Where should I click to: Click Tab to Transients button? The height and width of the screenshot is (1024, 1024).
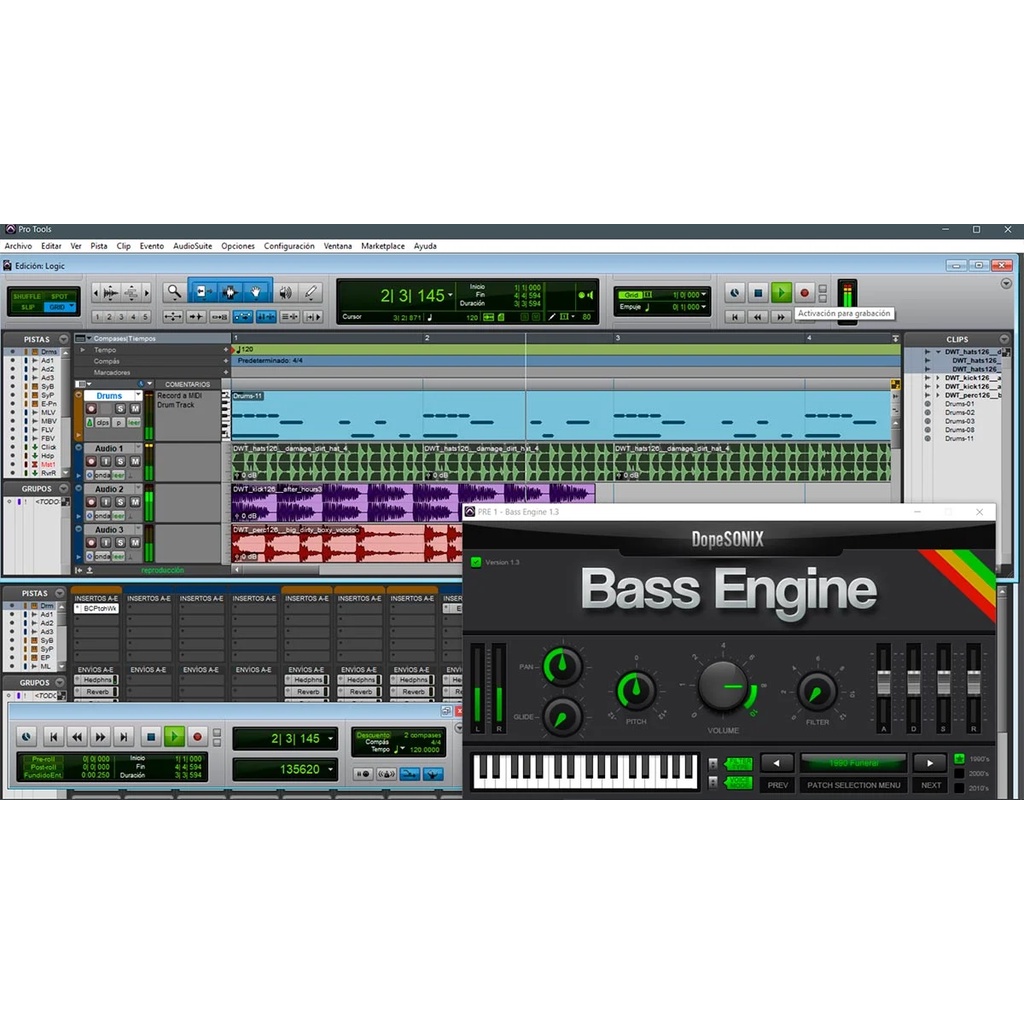pos(196,317)
